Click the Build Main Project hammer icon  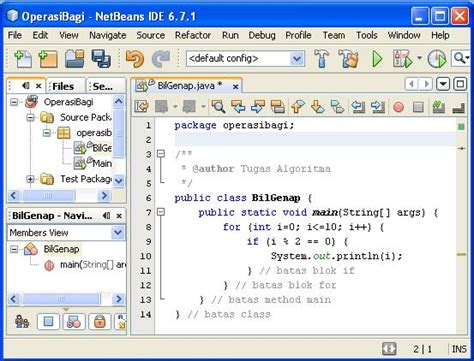321,59
